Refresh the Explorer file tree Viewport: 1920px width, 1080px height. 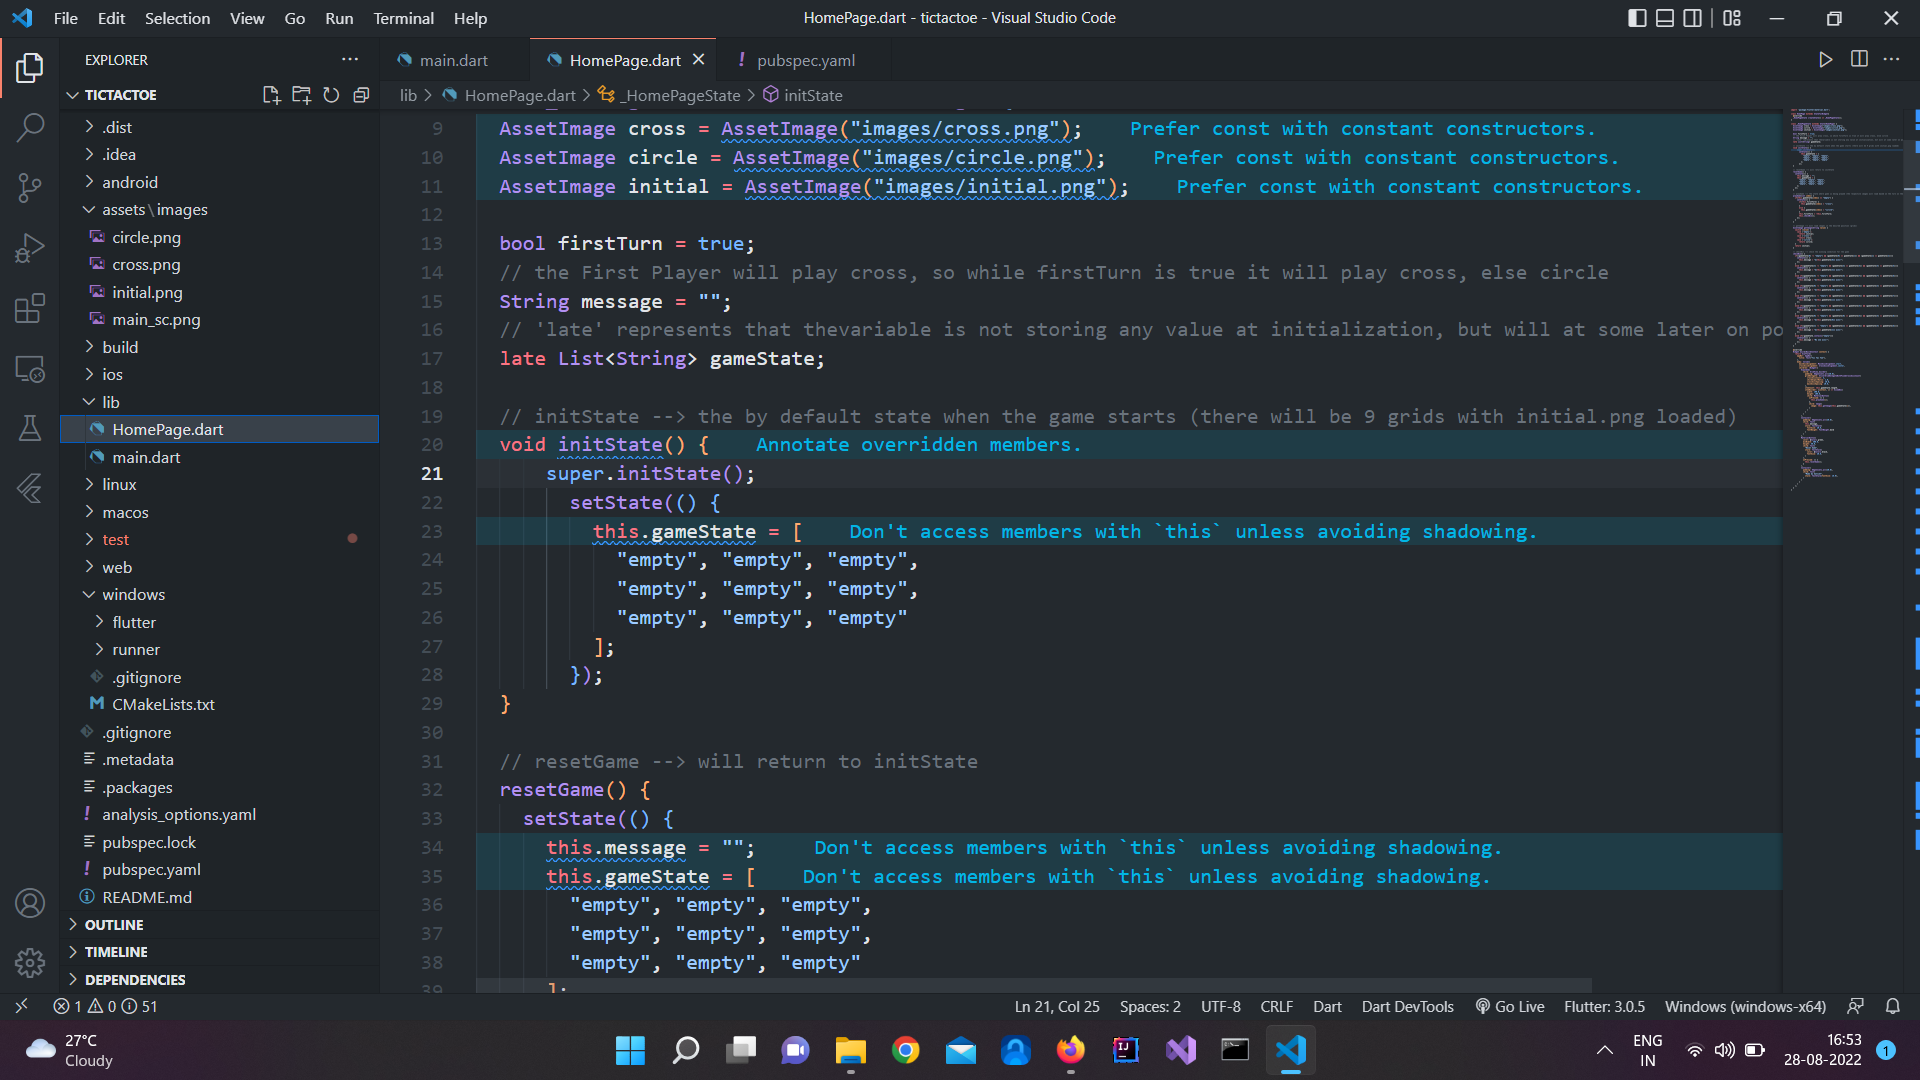(x=331, y=95)
